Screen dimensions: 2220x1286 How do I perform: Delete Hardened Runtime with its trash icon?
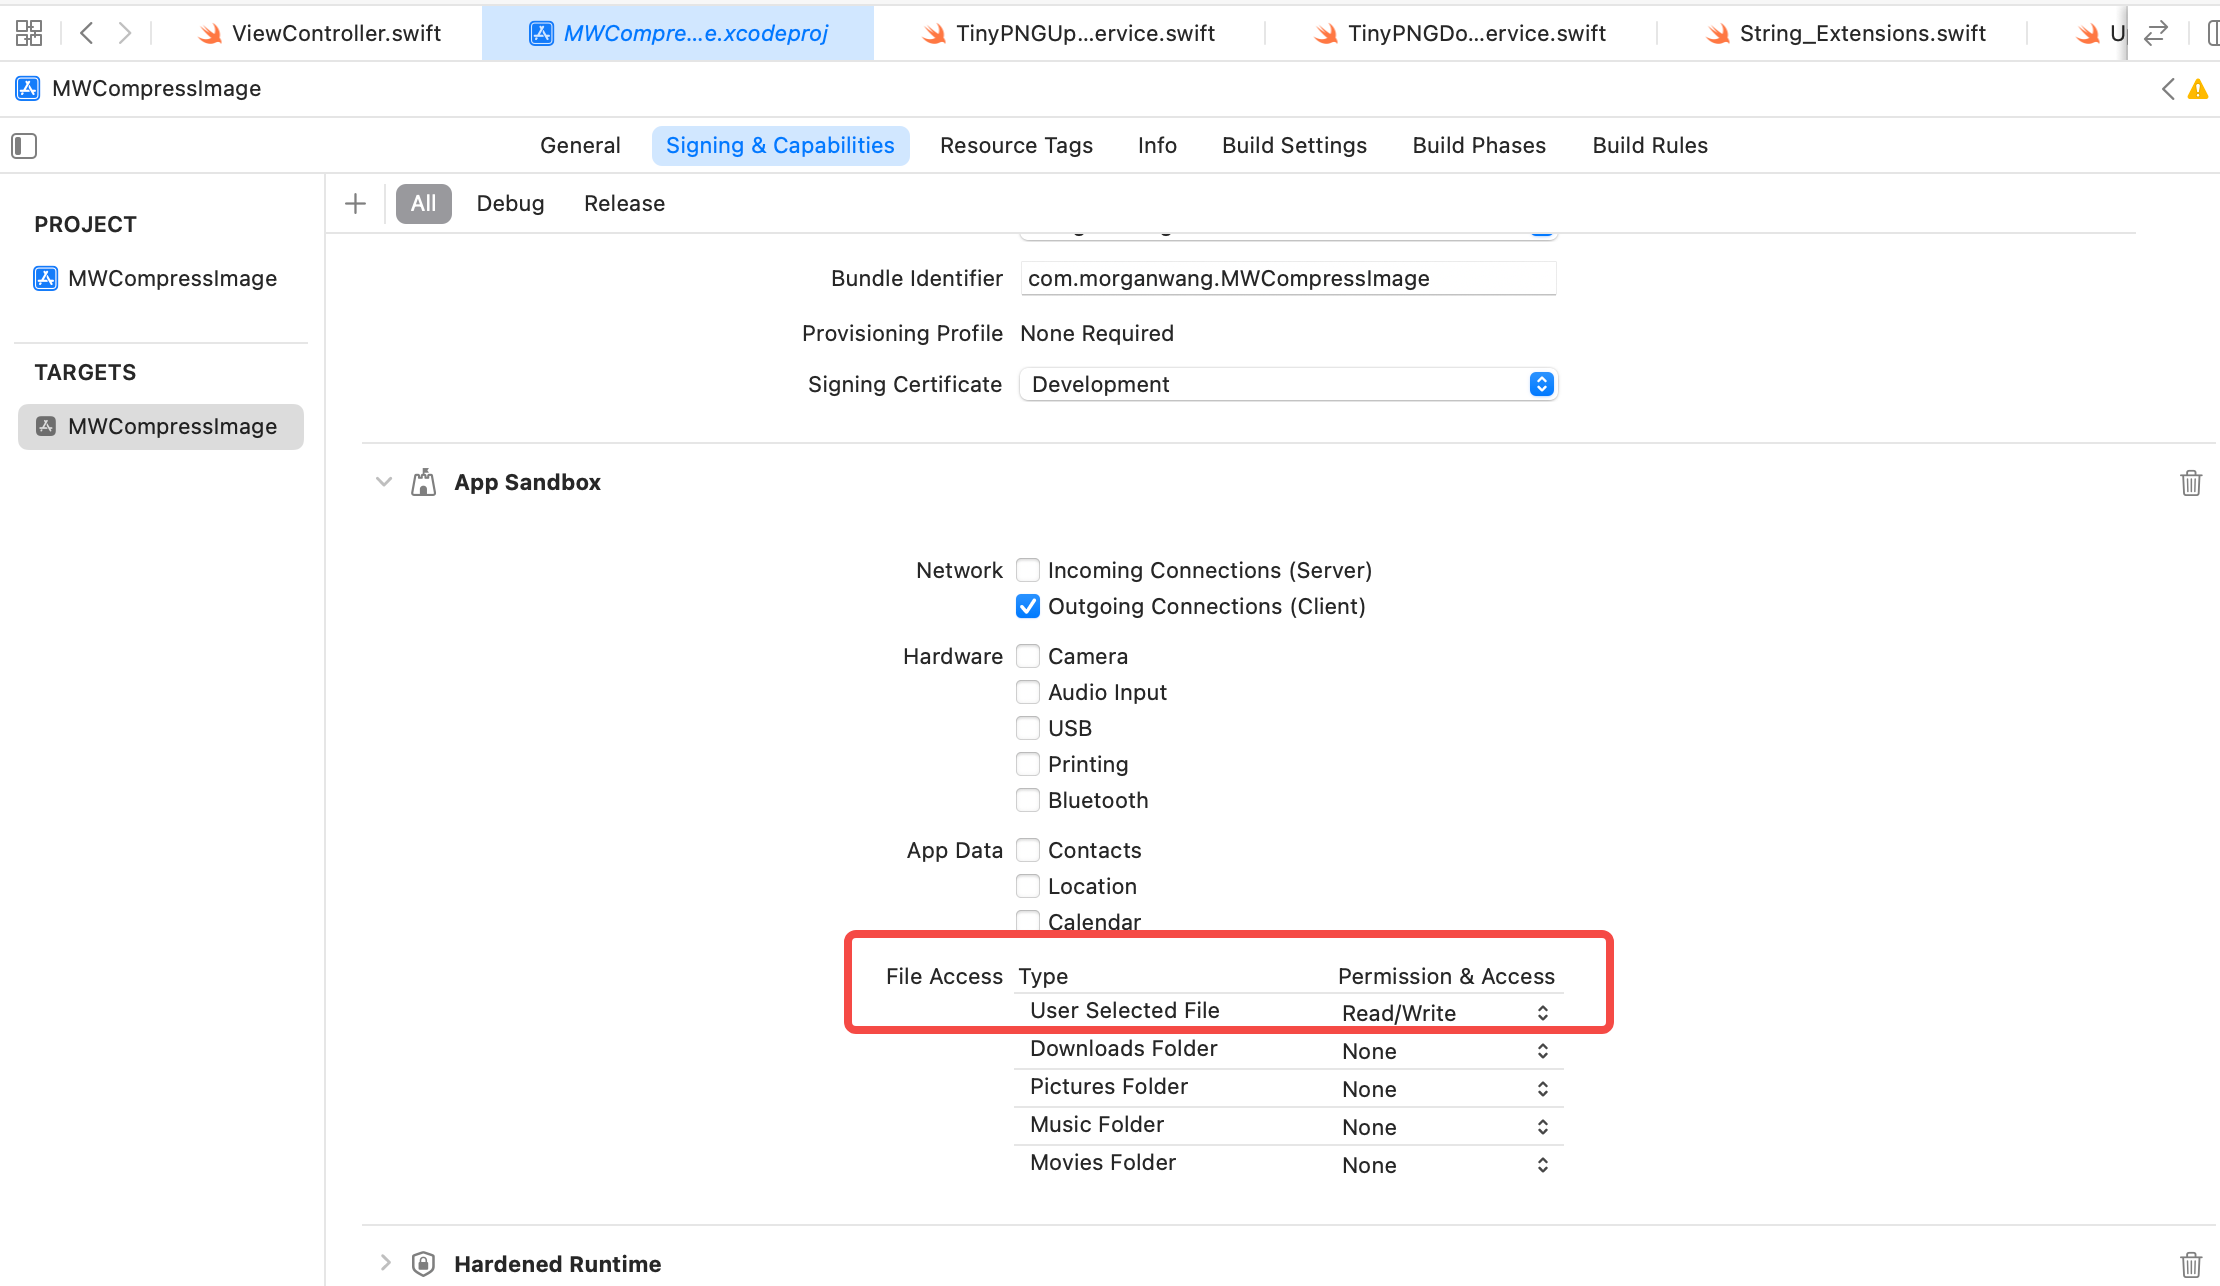(2190, 1264)
